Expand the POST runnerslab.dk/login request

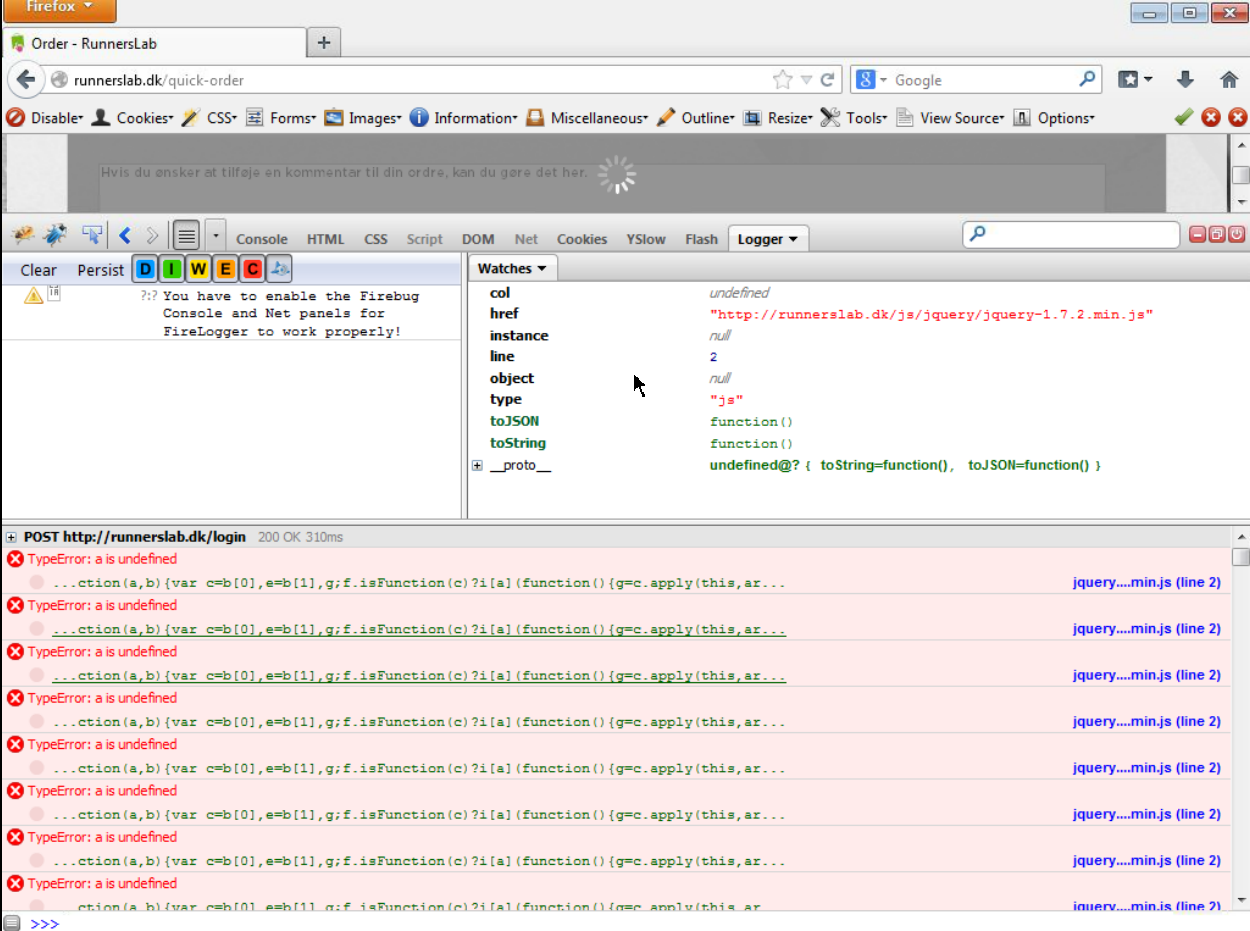tap(12, 537)
